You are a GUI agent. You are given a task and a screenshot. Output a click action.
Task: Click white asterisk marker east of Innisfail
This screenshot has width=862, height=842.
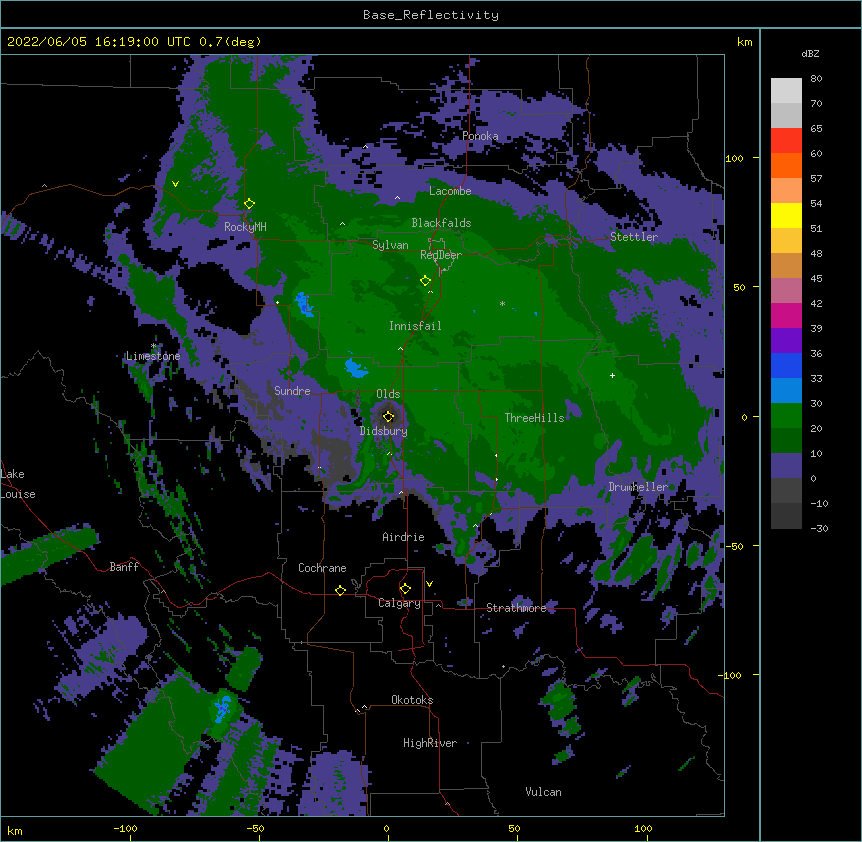point(502,304)
